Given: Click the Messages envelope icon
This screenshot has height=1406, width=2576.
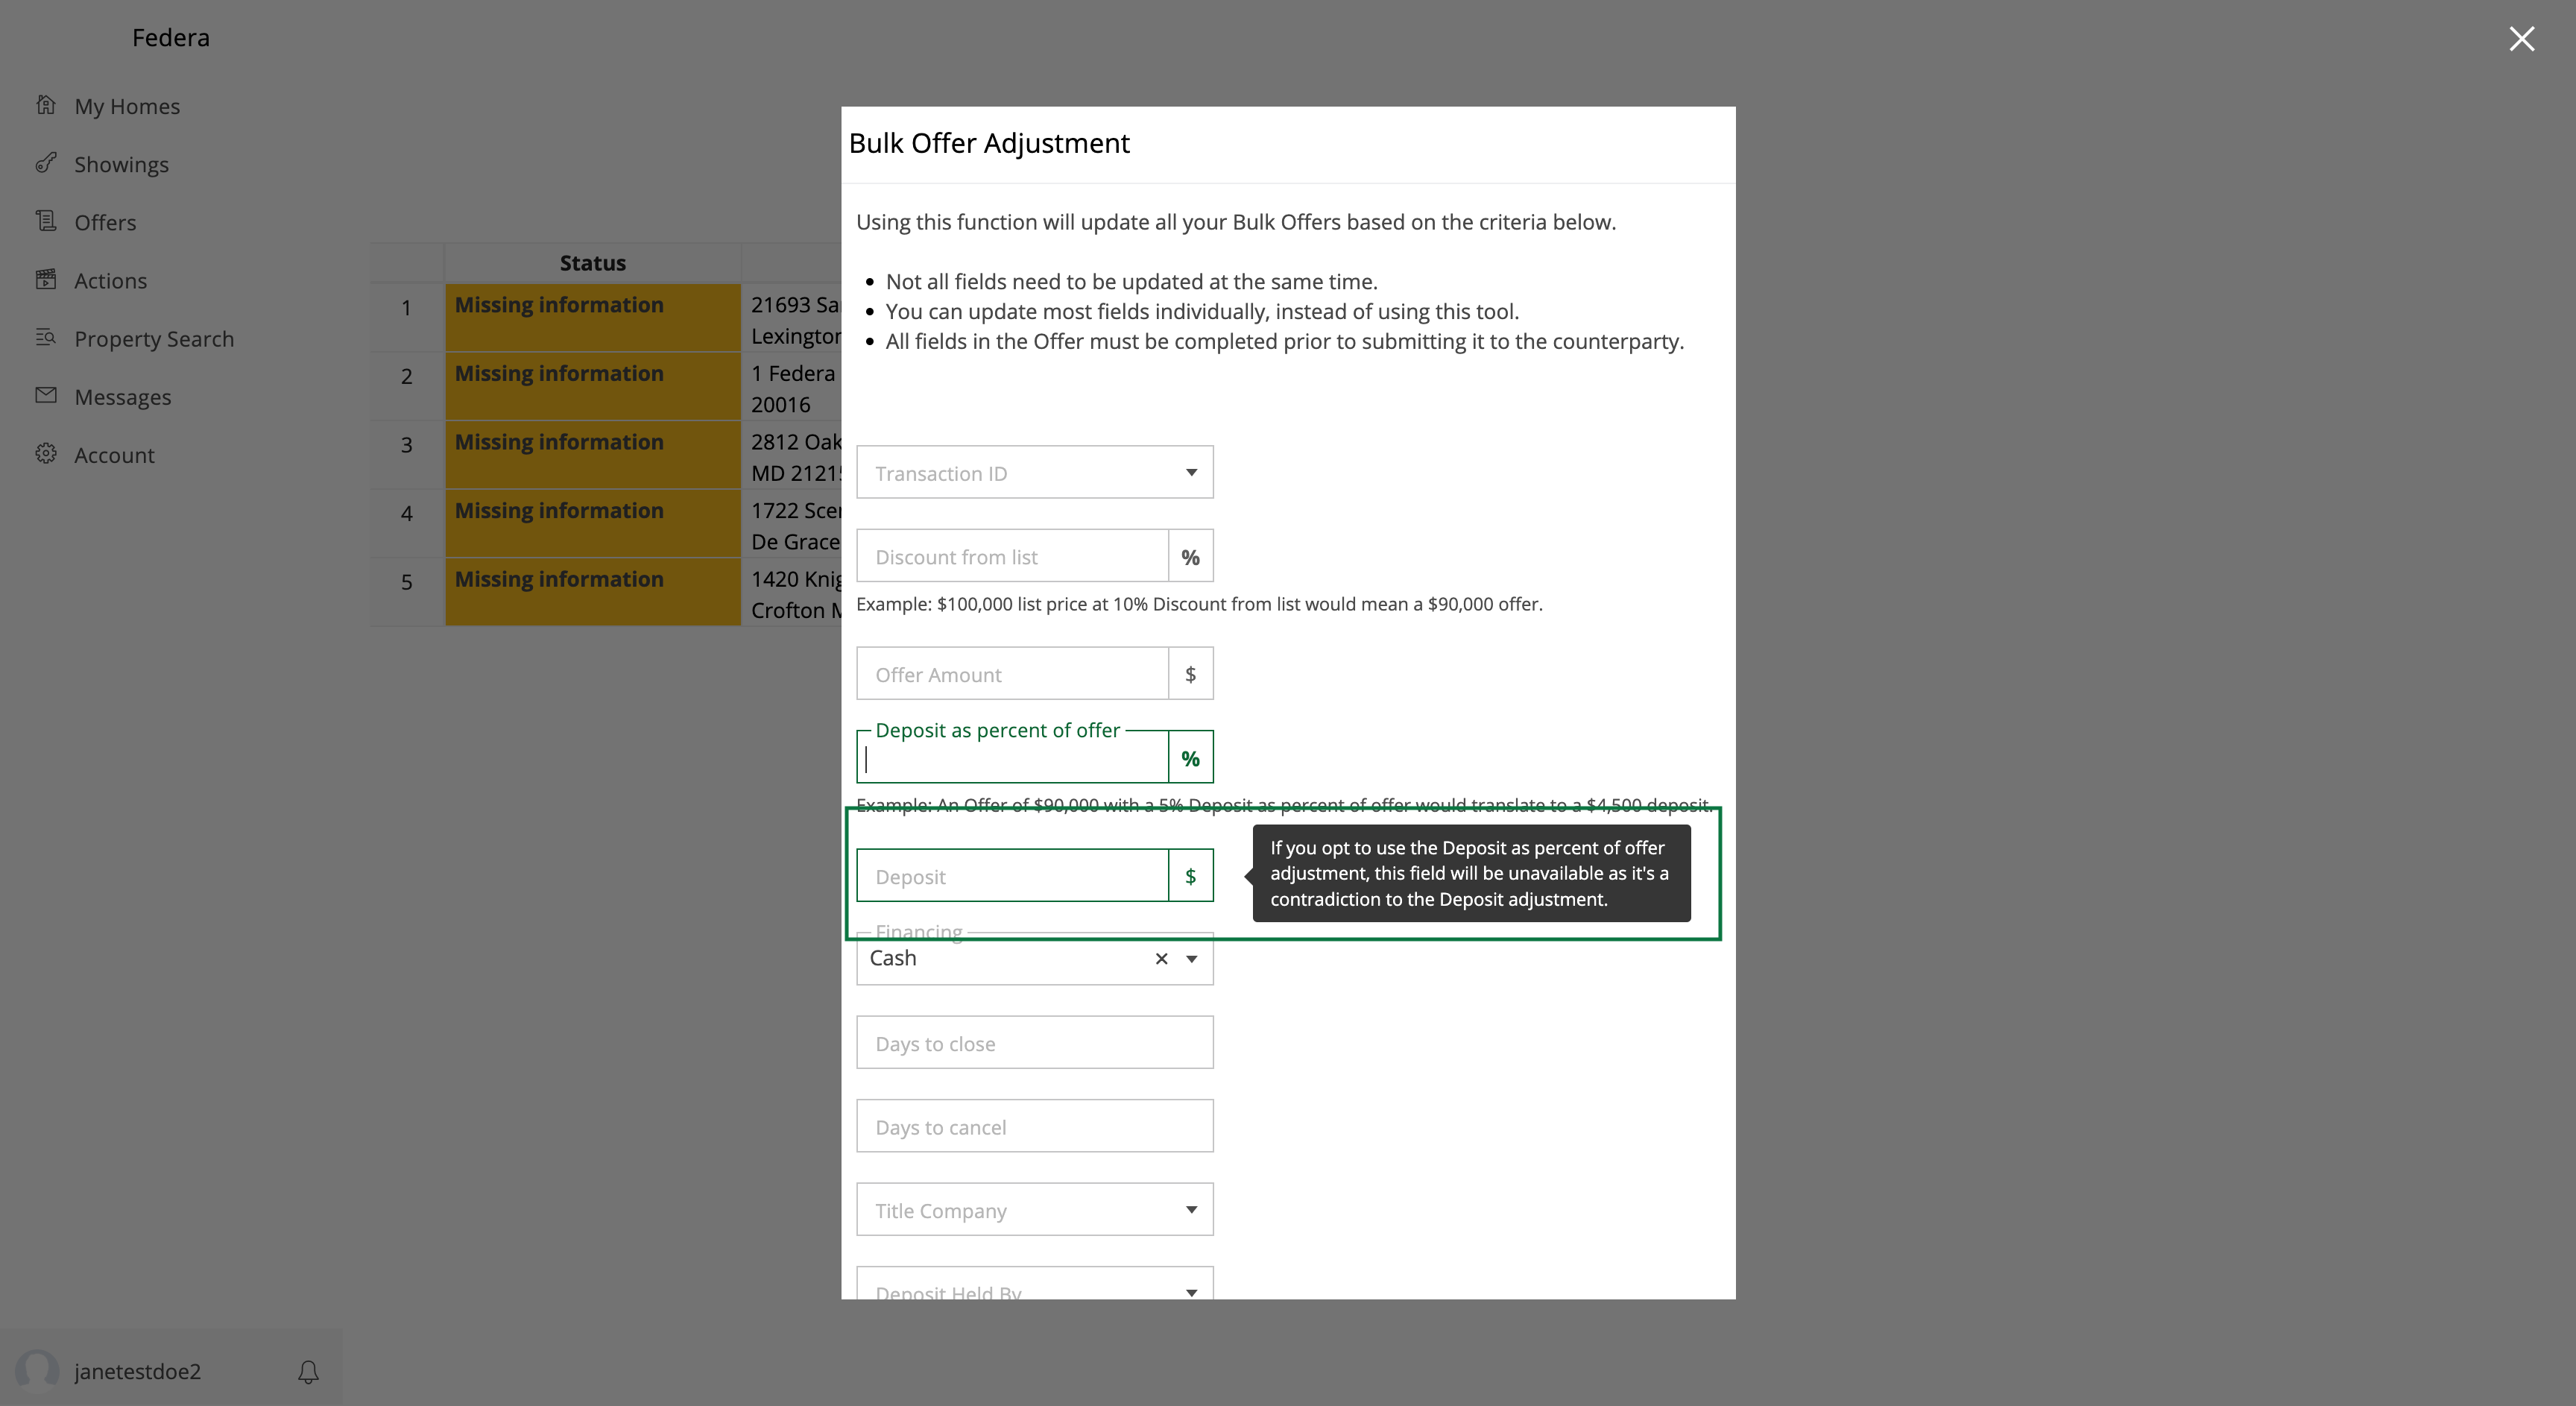Looking at the screenshot, I should [x=46, y=395].
